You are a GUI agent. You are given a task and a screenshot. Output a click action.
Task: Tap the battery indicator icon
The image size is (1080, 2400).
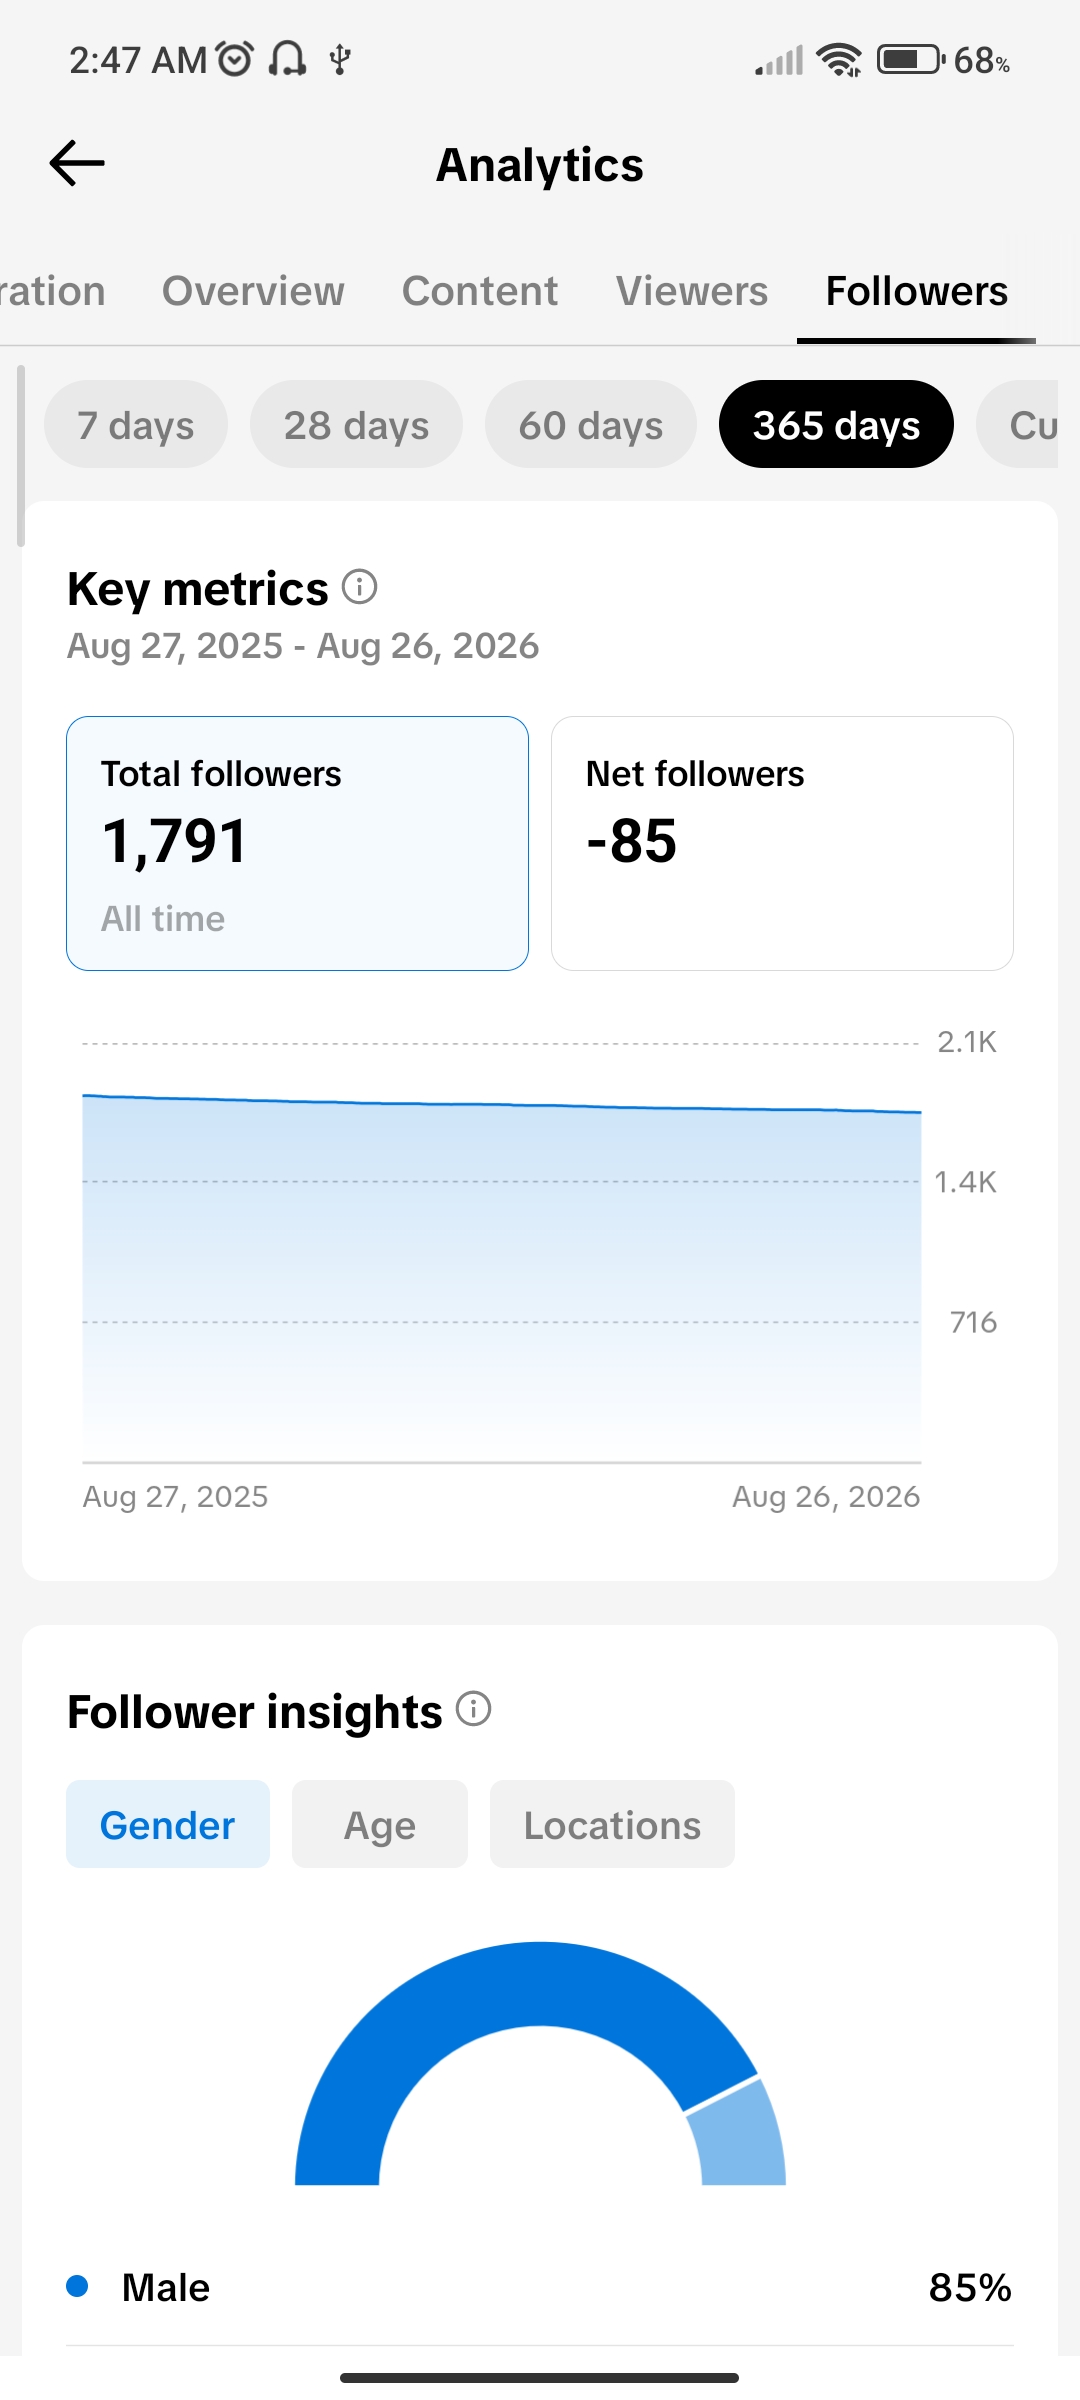[x=911, y=60]
